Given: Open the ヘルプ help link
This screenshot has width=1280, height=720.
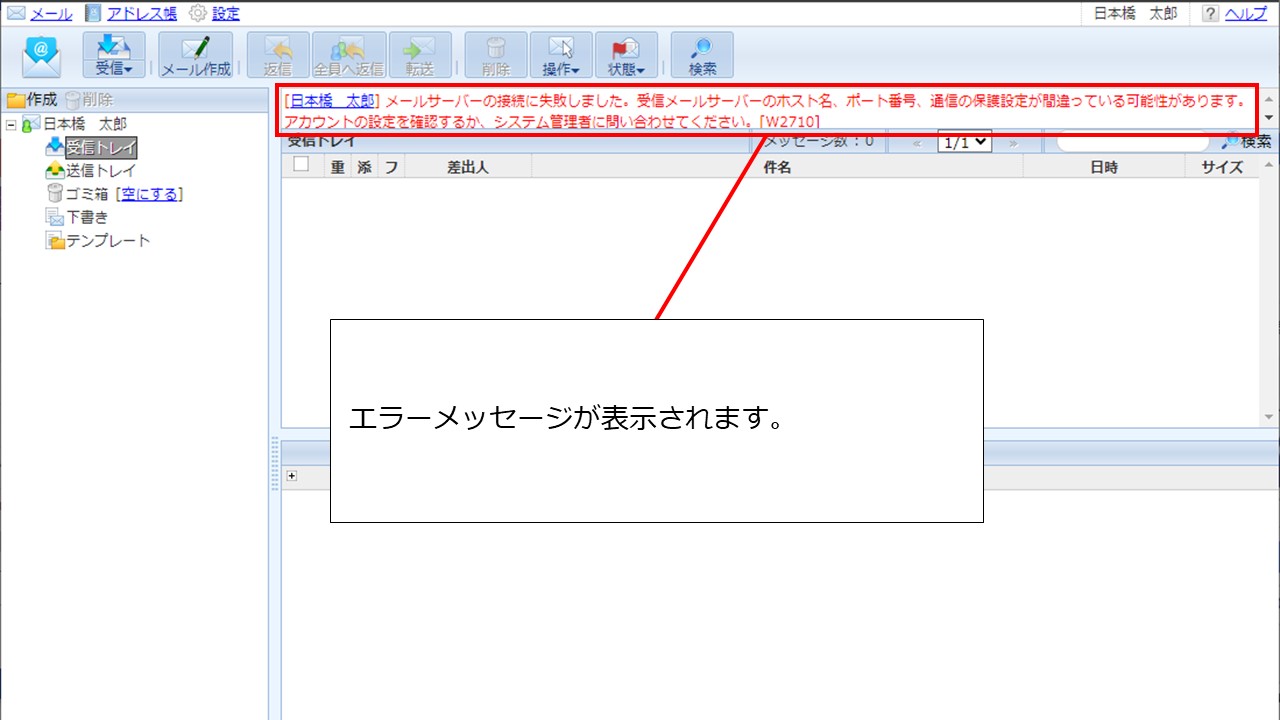Looking at the screenshot, I should tap(1246, 14).
